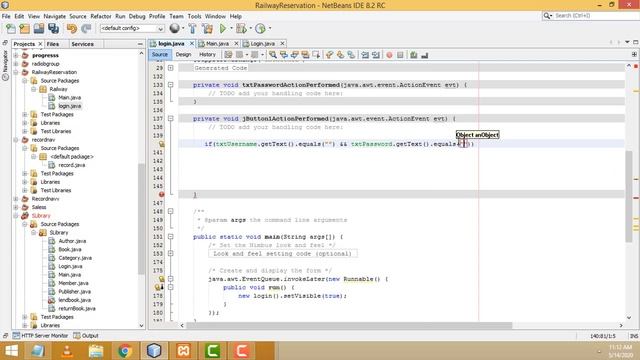
Task: Click the Shift Line Right editor icon
Action: click(376, 55)
